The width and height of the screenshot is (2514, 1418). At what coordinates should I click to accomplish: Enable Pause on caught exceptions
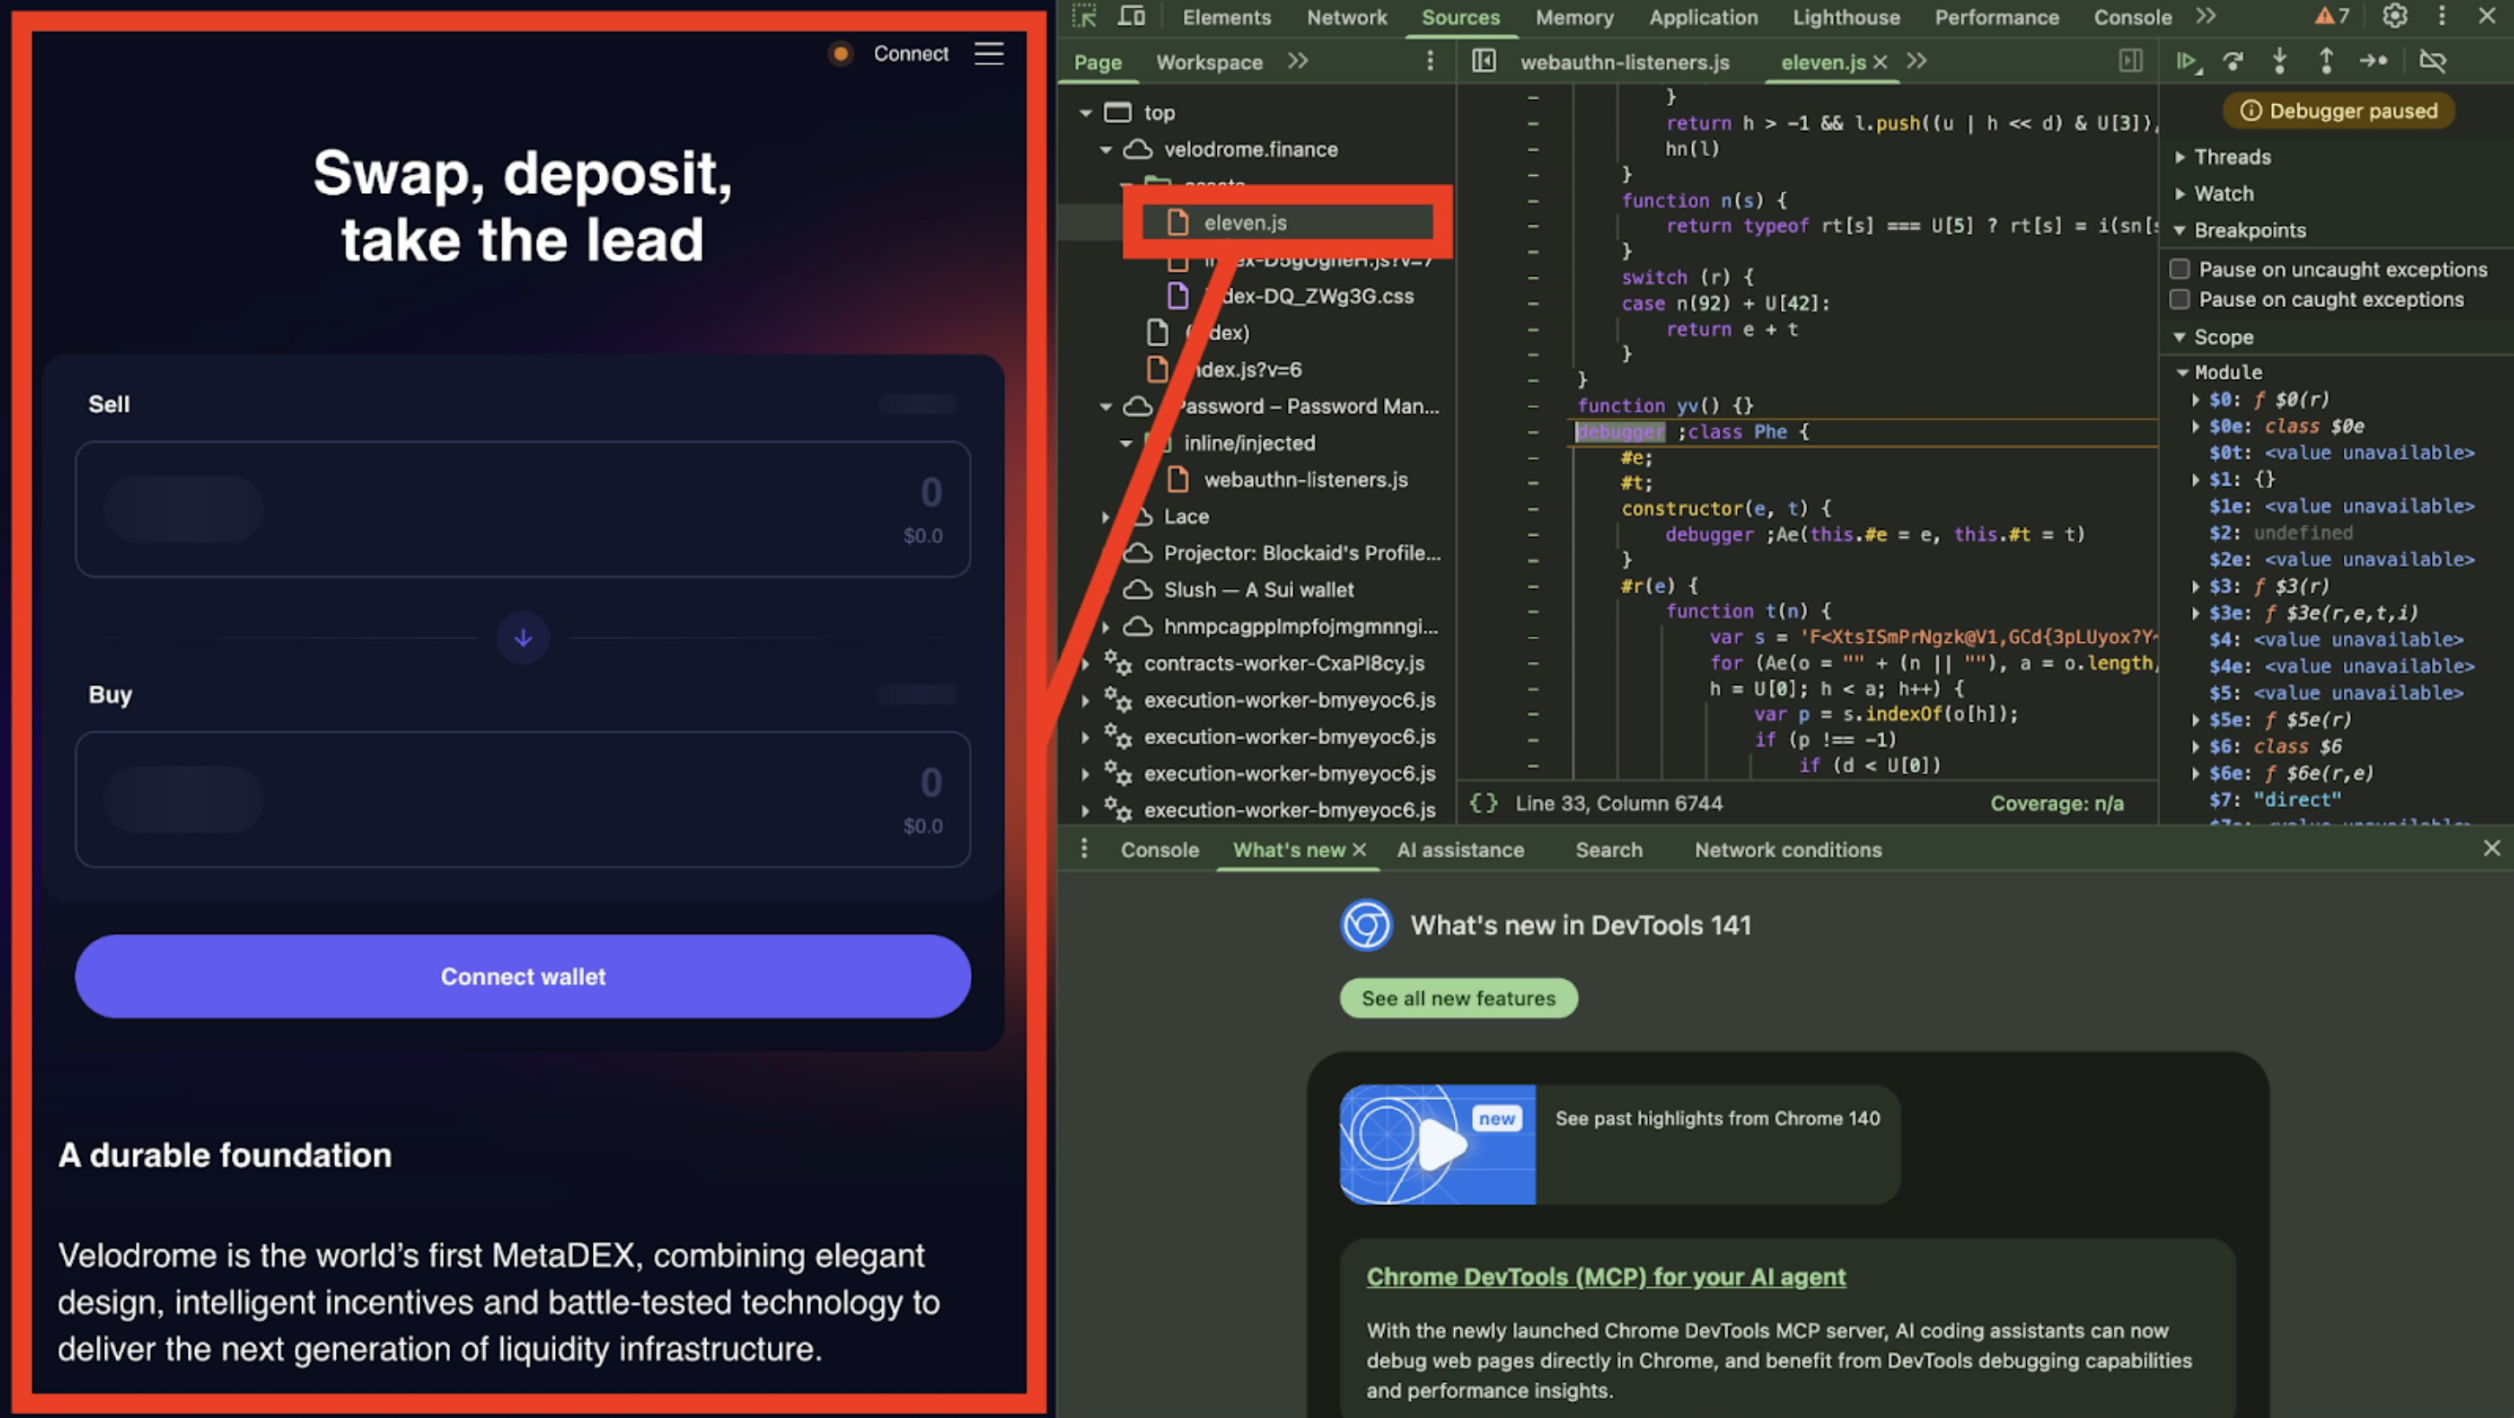[2180, 299]
